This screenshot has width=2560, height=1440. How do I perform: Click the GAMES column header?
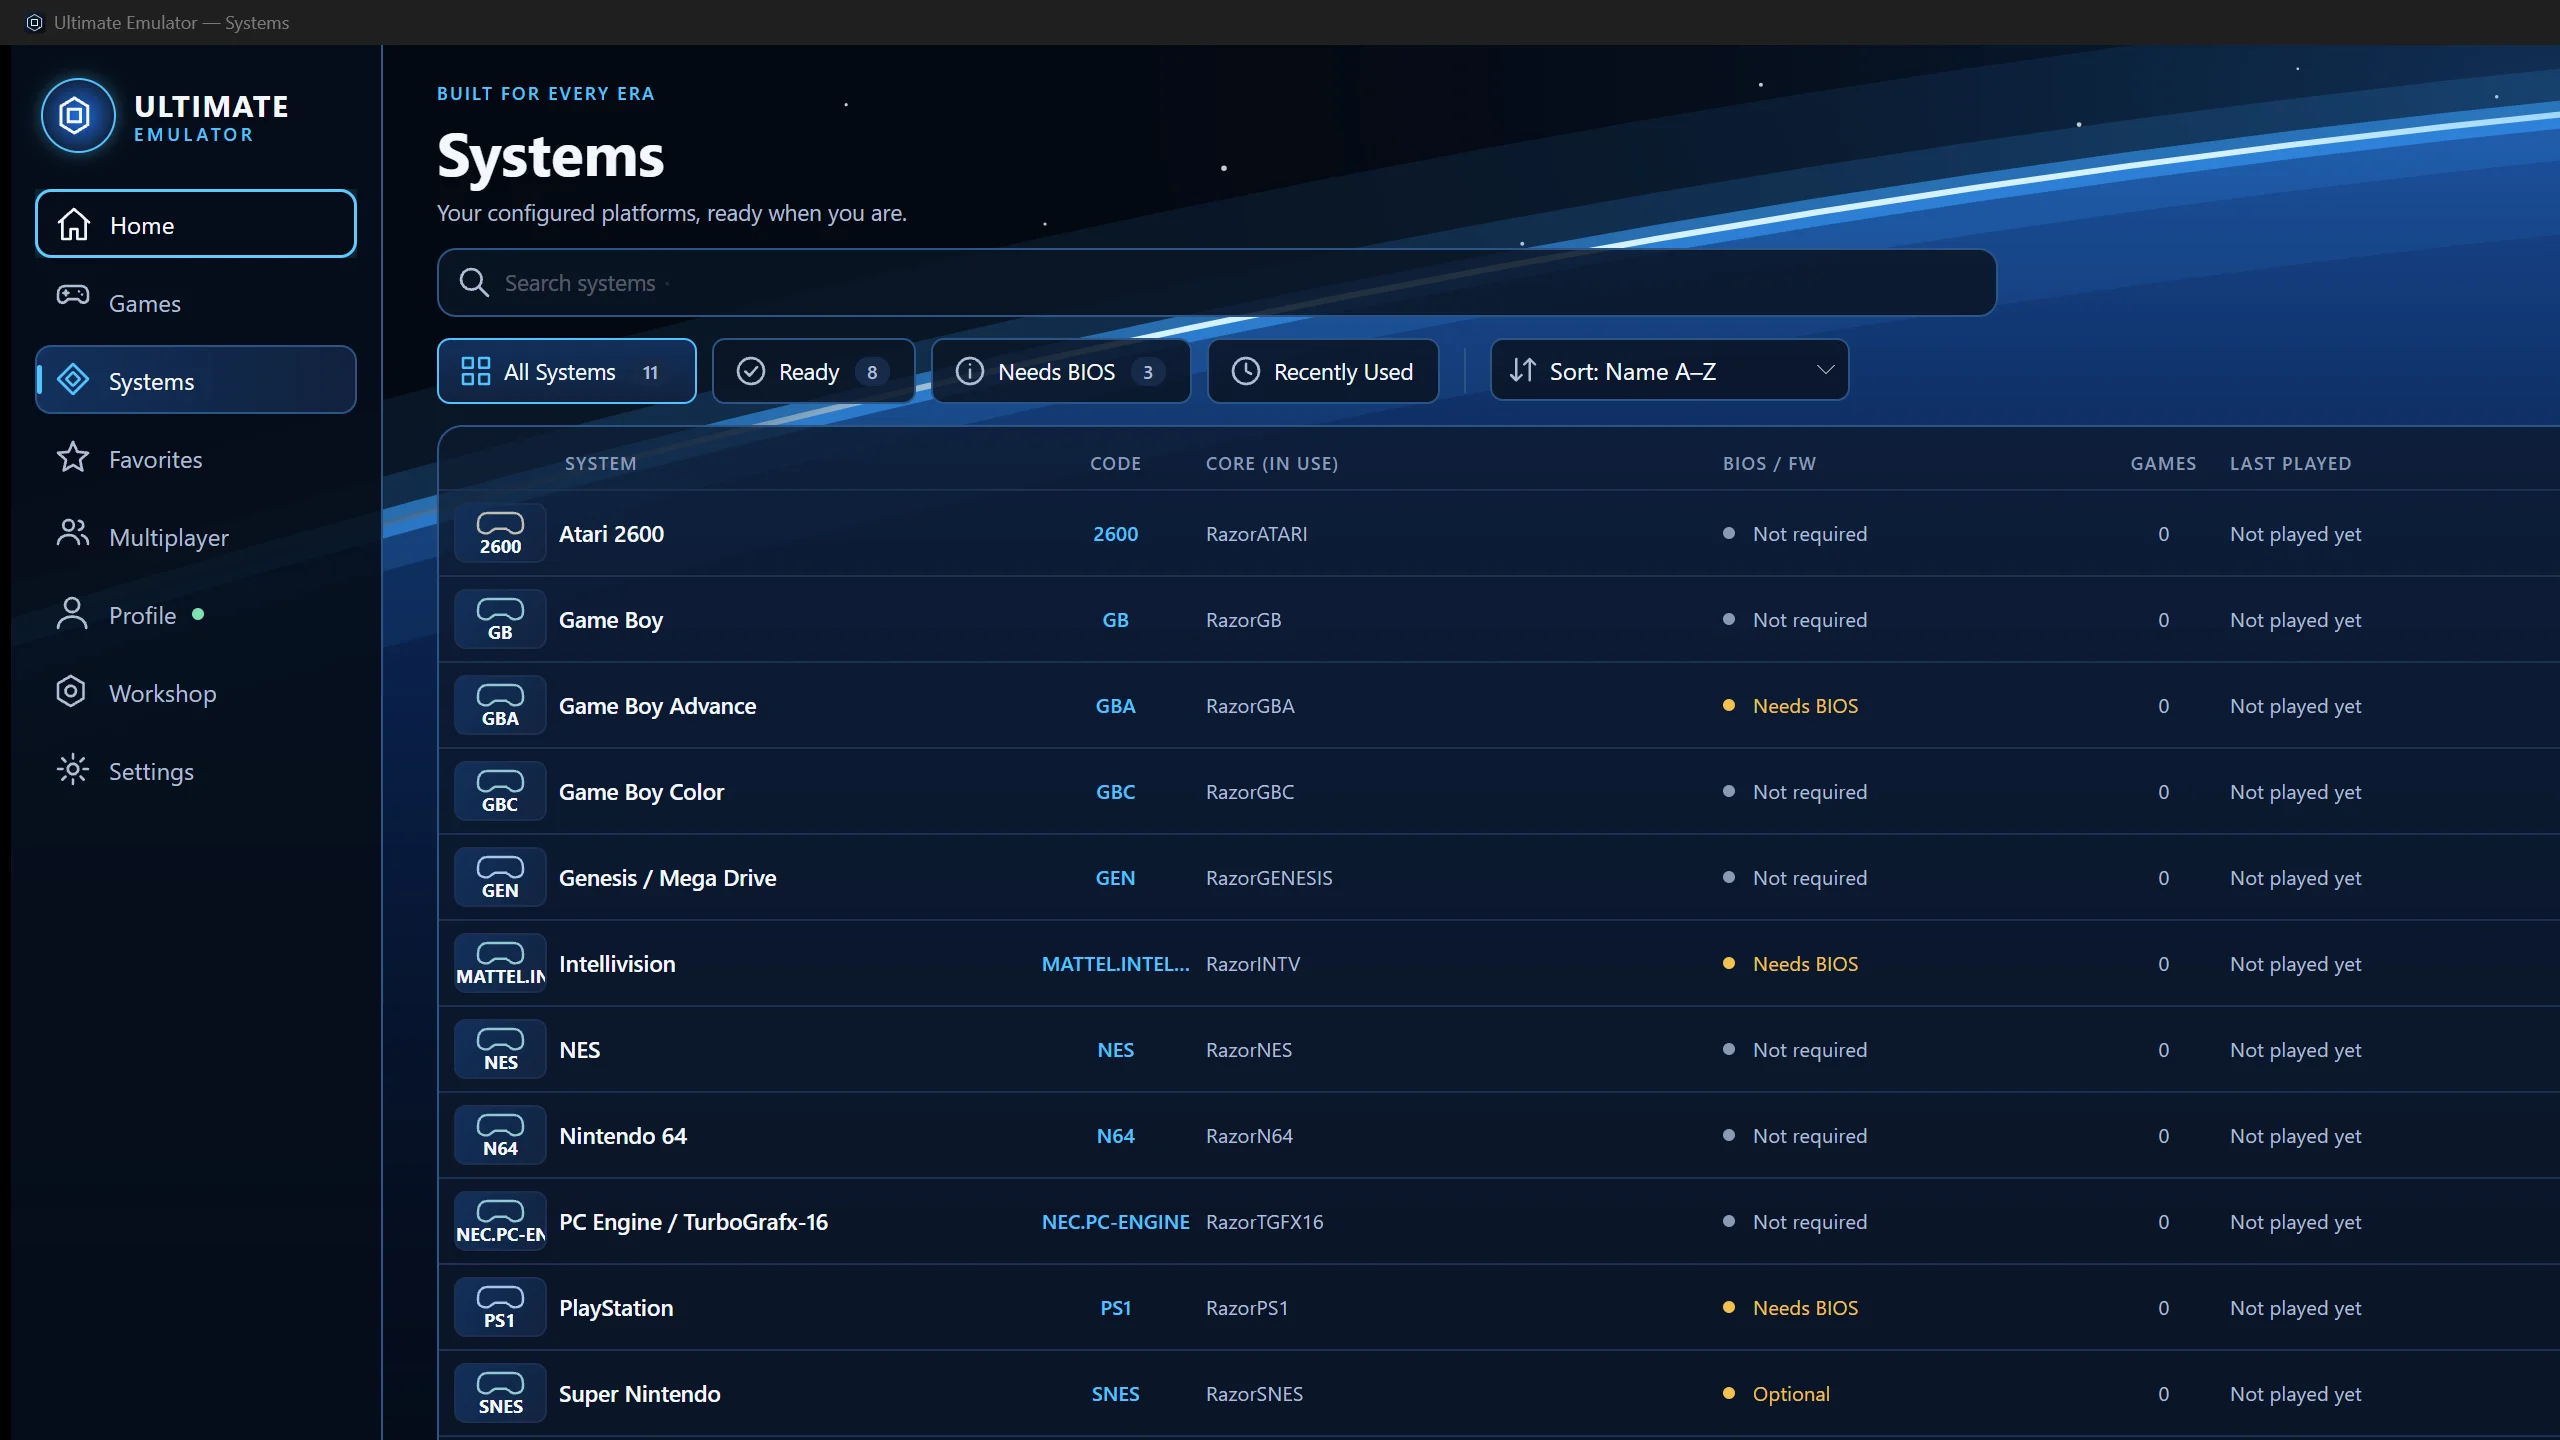point(2163,463)
